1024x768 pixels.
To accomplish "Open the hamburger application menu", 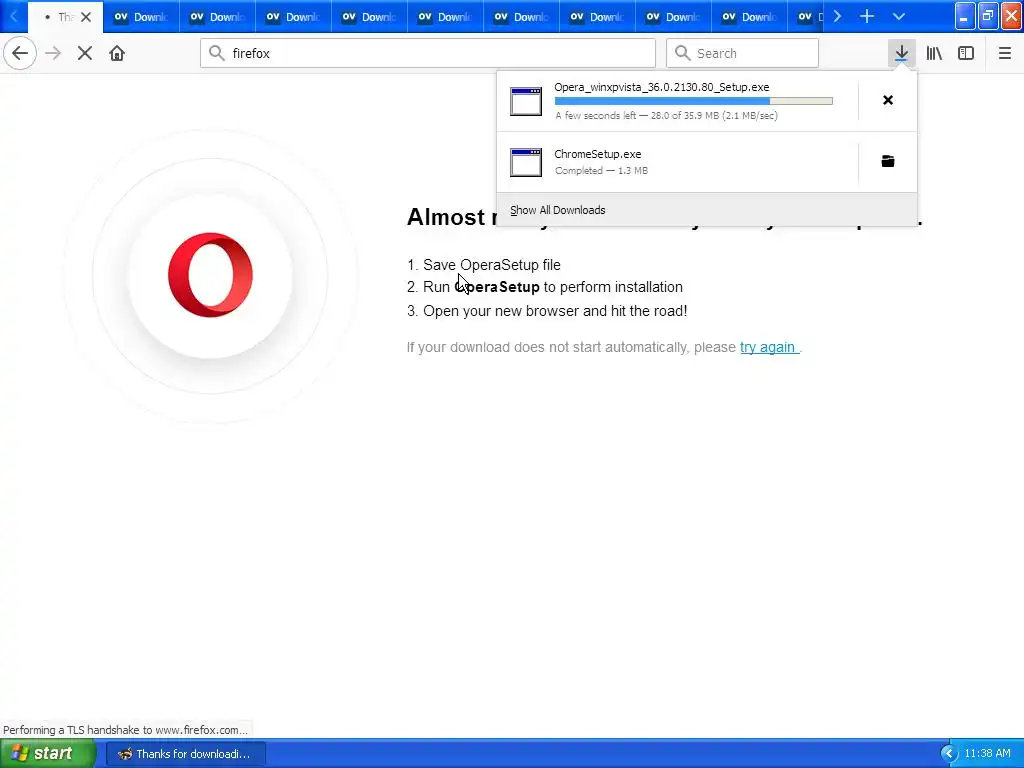I will [x=1004, y=53].
